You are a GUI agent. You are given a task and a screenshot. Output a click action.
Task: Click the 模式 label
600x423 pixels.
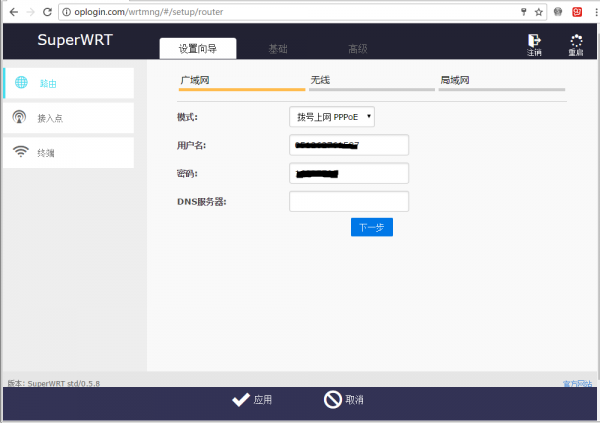click(x=187, y=117)
